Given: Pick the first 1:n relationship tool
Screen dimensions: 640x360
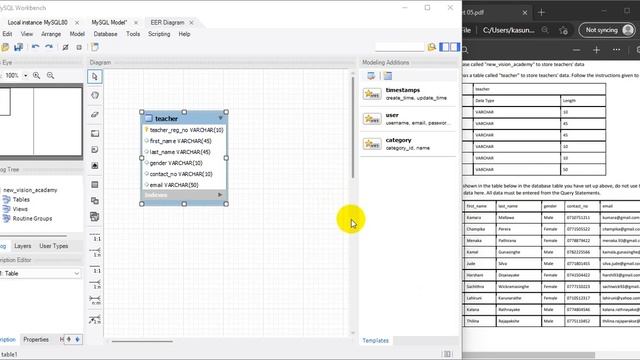Looking at the screenshot, I should coord(95,252).
